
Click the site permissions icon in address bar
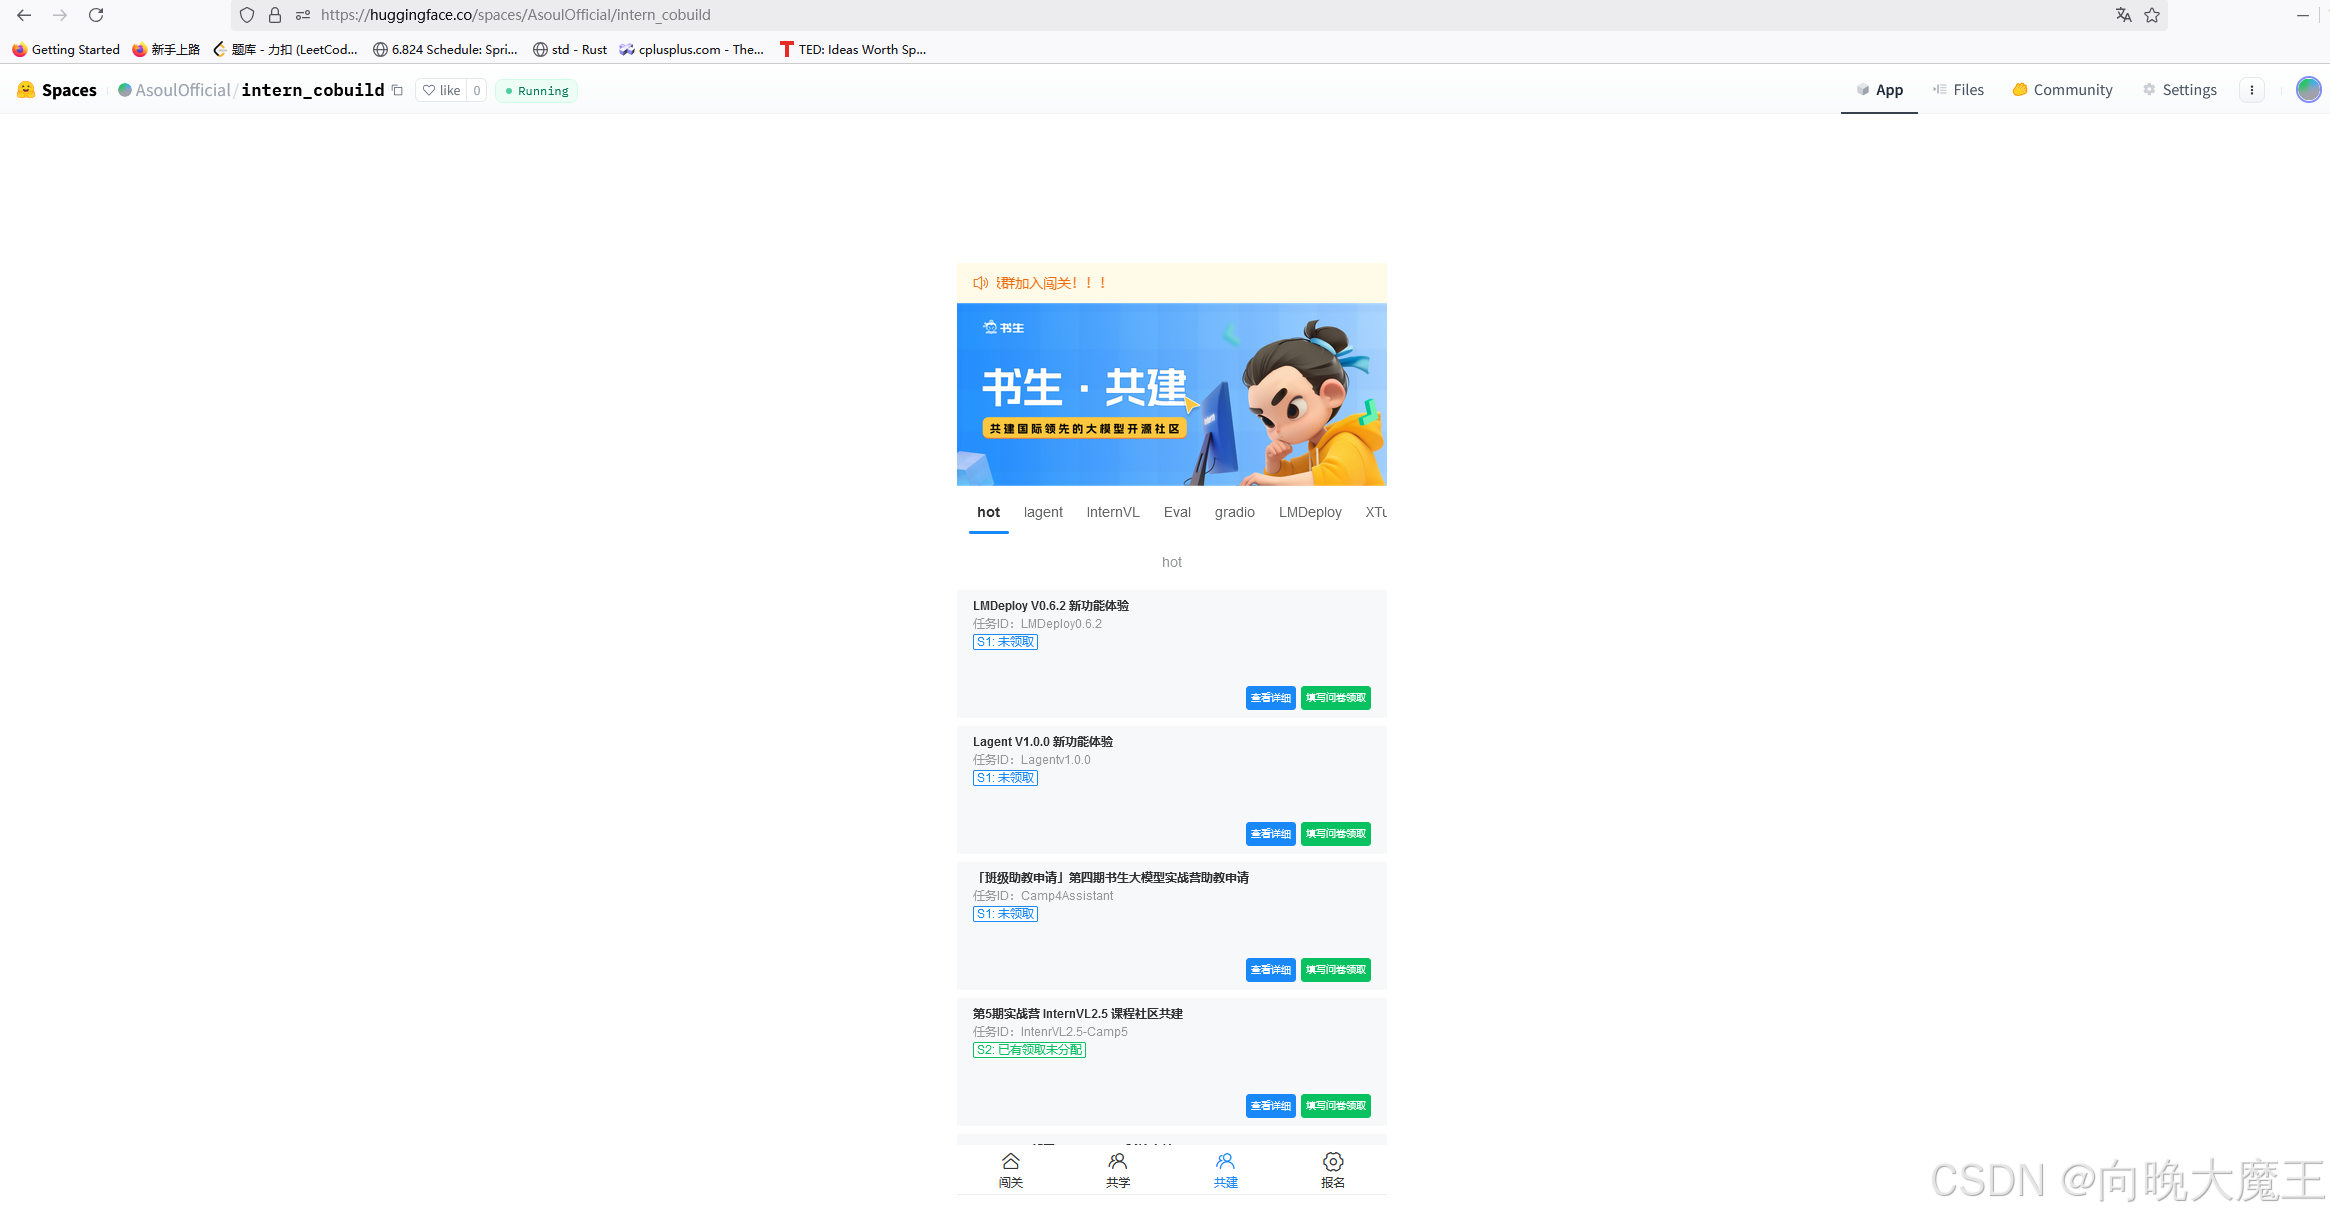click(303, 15)
